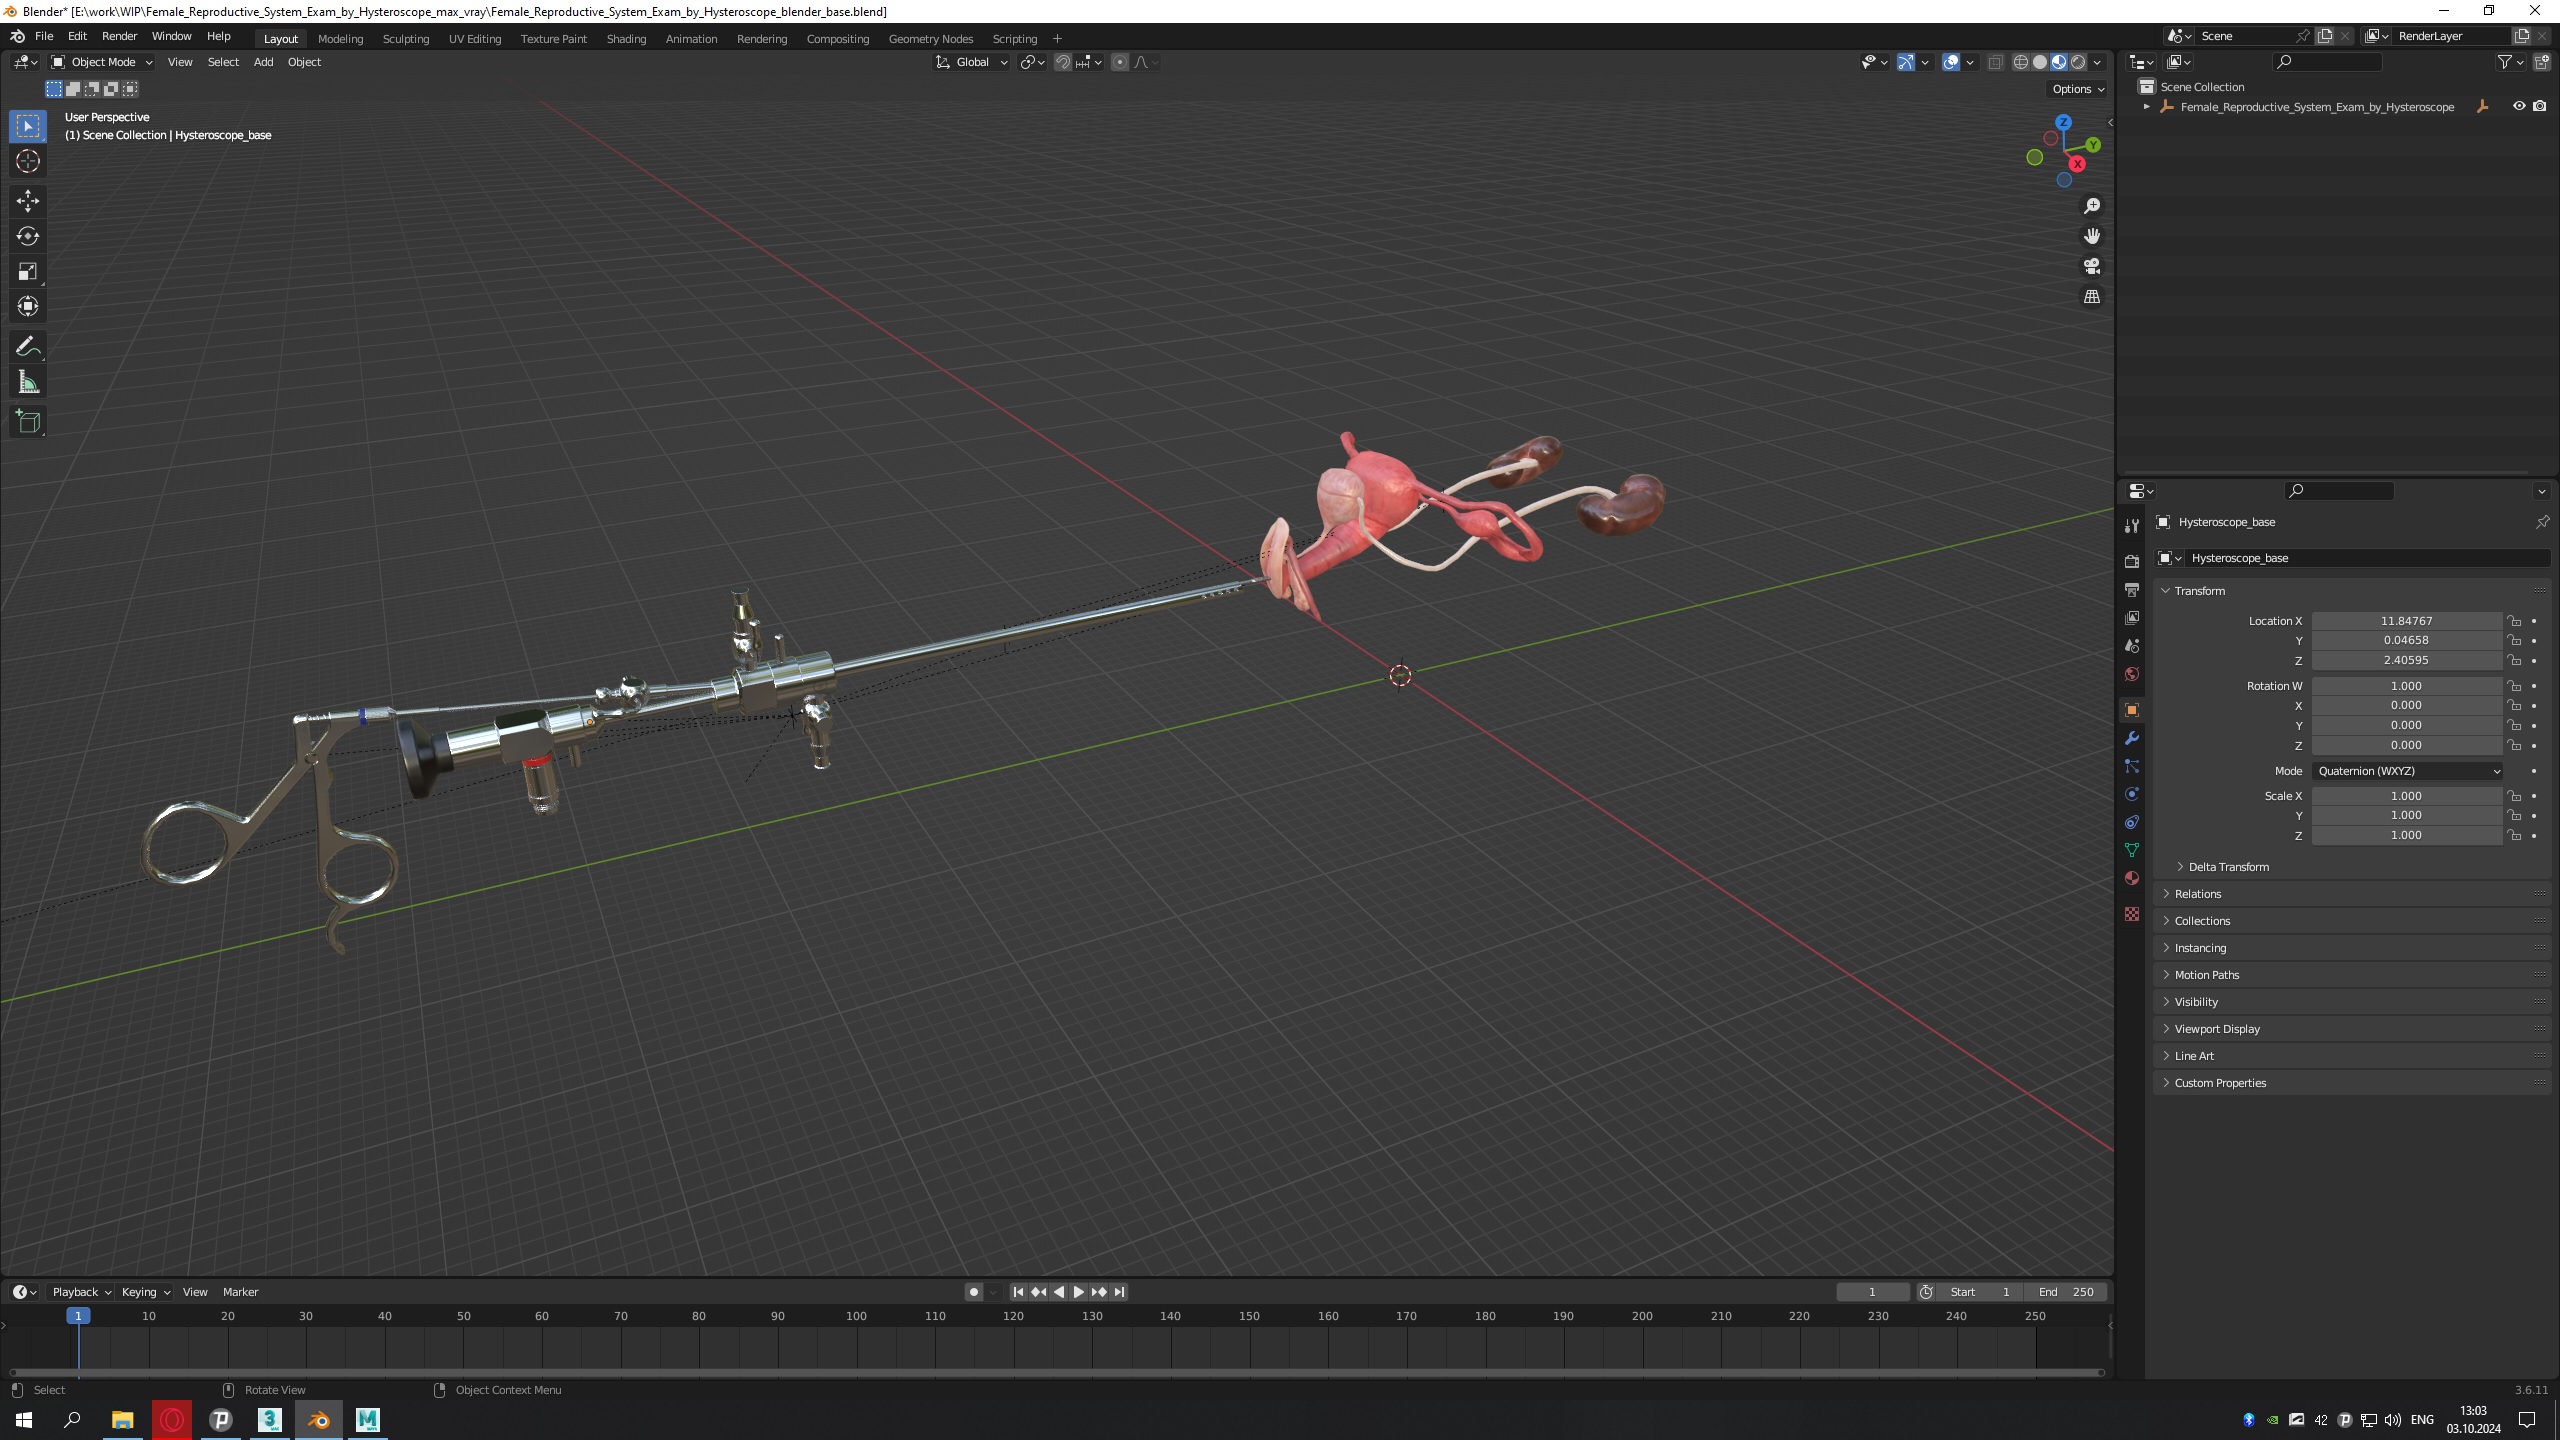Click the Options button in viewport
Image resolution: width=2560 pixels, height=1440 pixels.
[2077, 88]
